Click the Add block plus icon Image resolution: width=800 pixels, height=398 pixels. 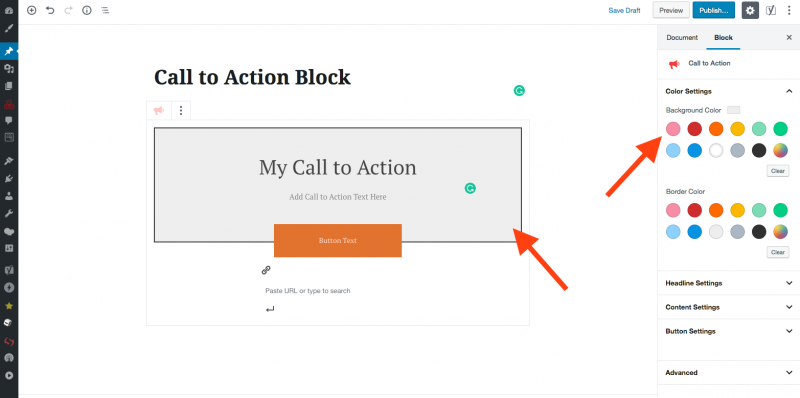pos(32,10)
